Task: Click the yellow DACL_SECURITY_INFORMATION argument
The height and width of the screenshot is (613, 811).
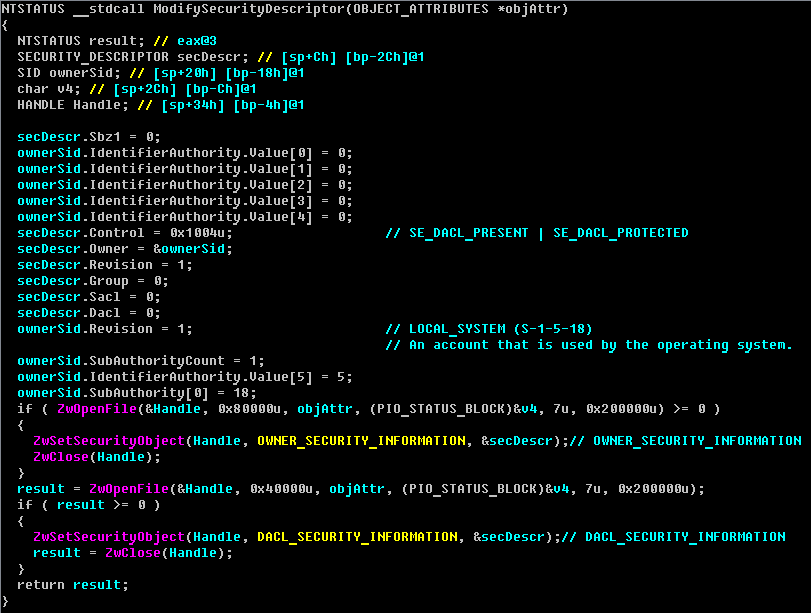Action: tap(357, 537)
